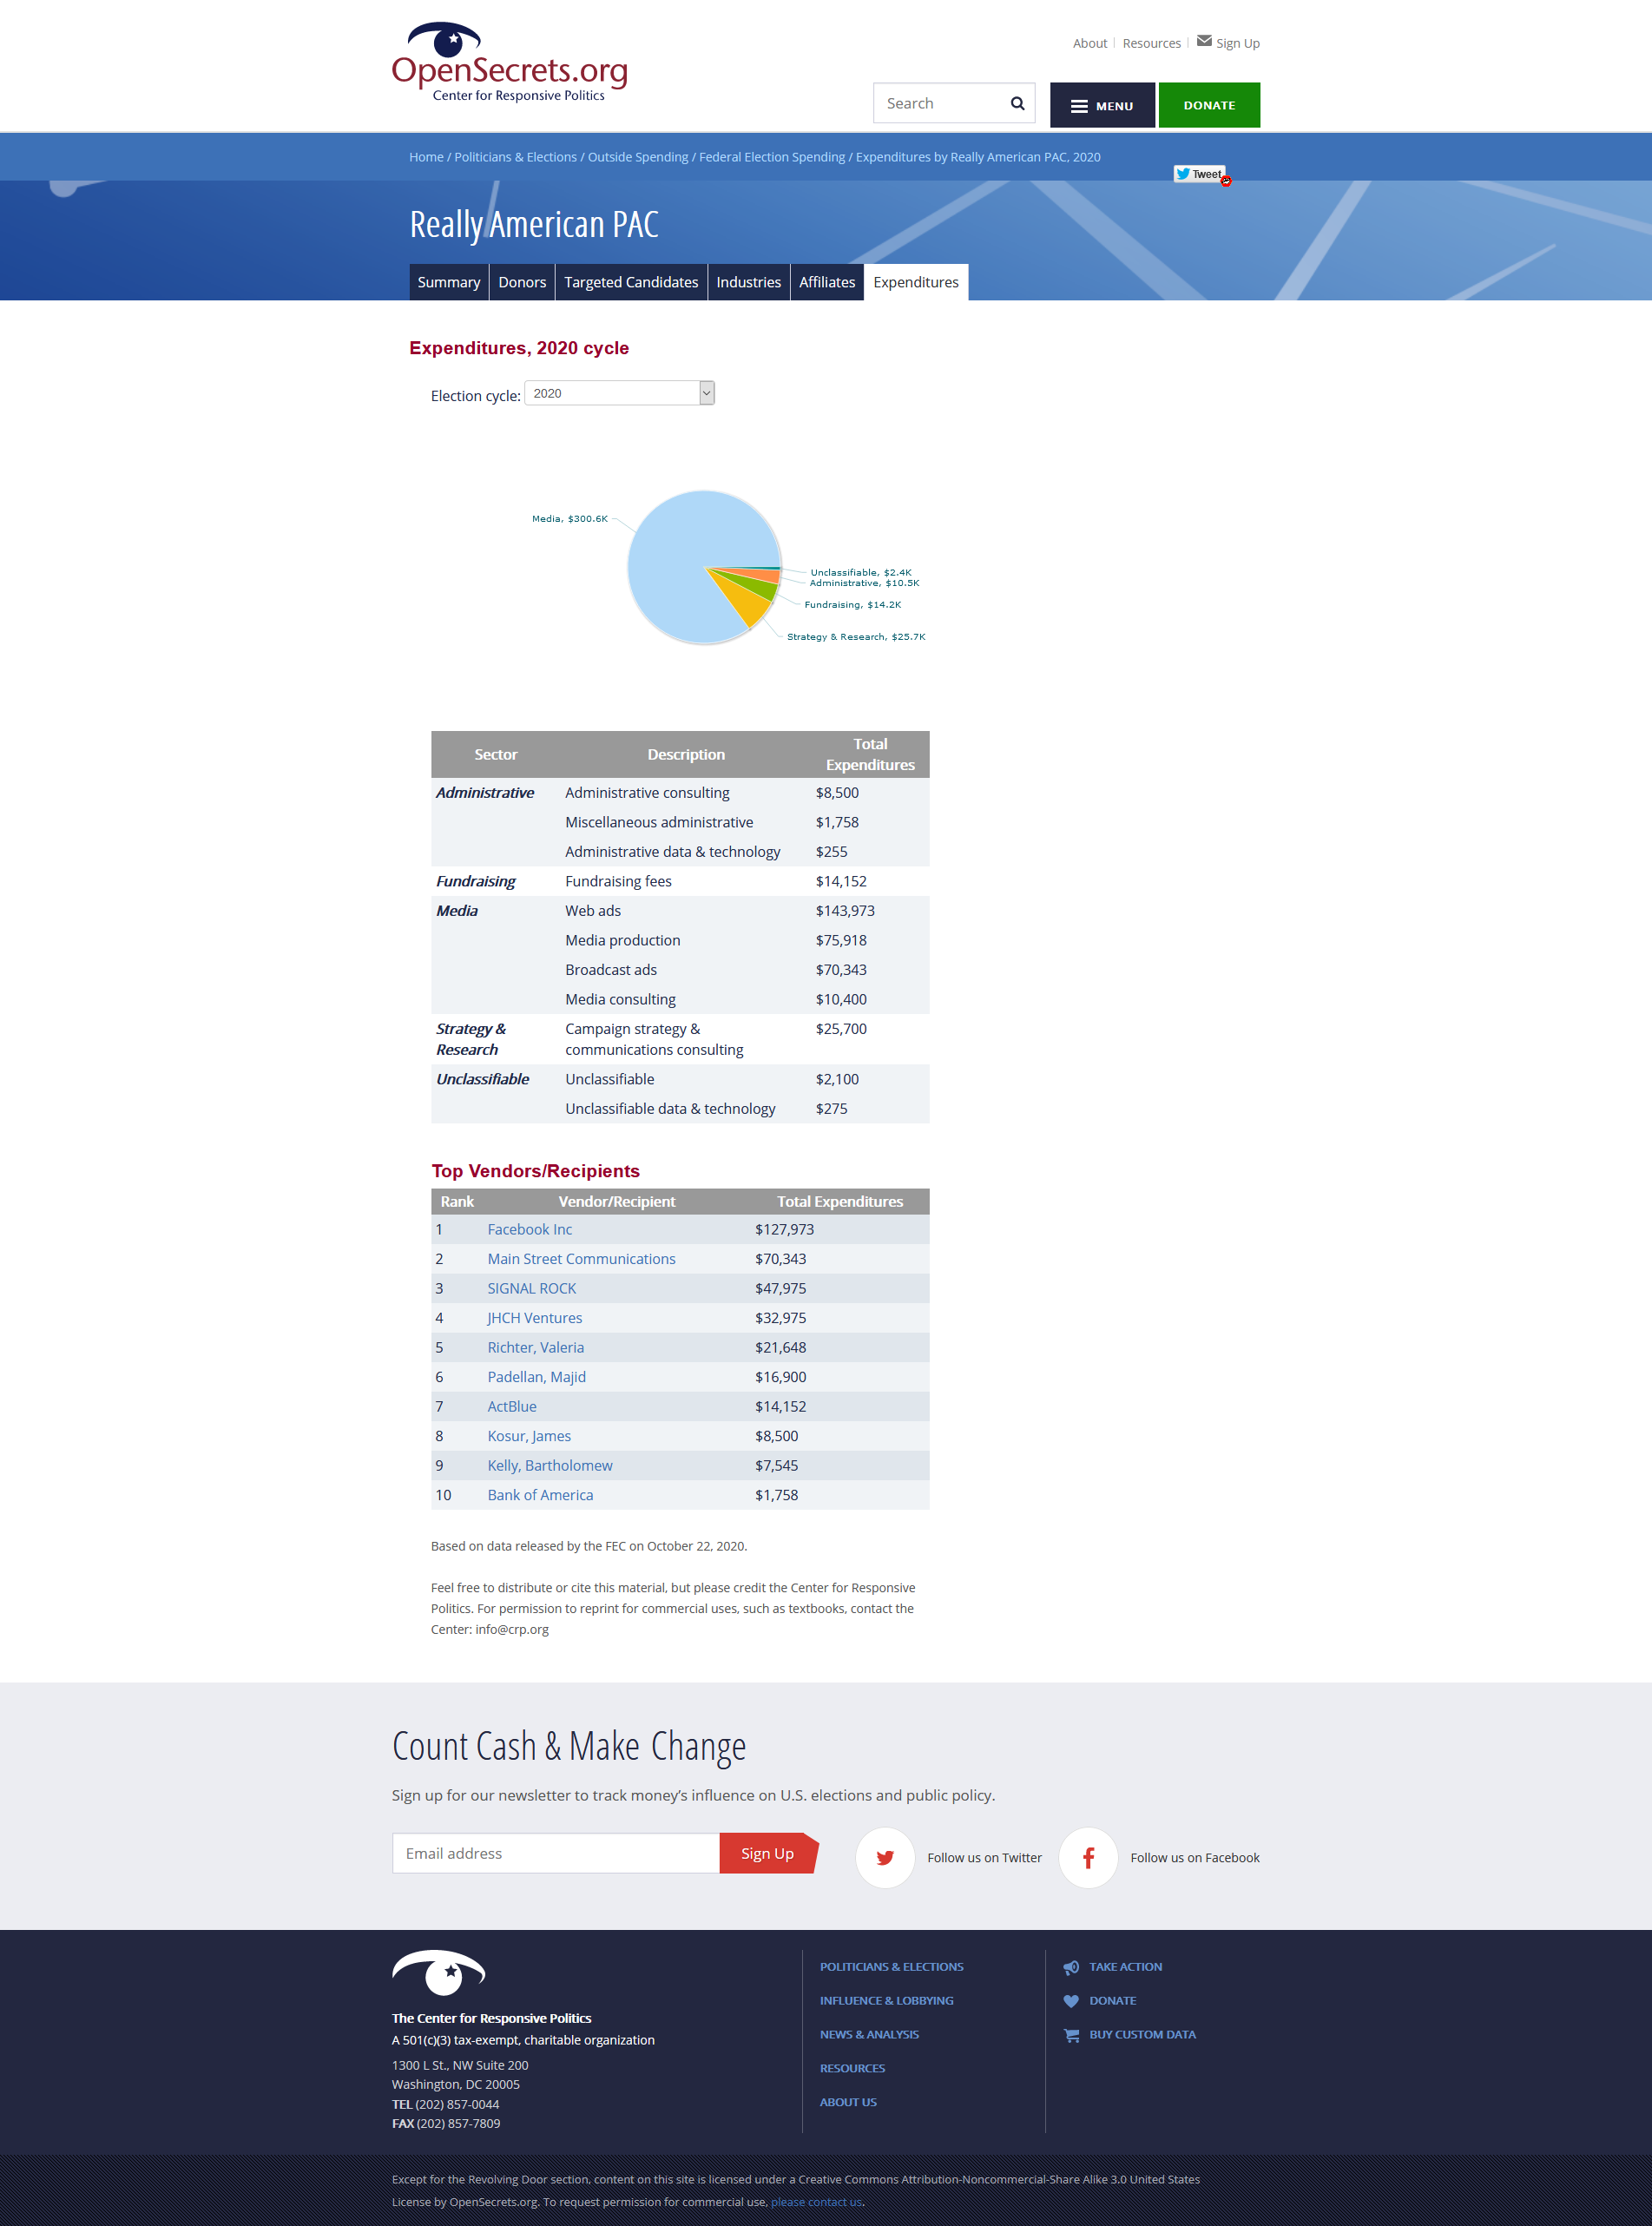Click in the Search input field
Screen dimensions: 1652x2226
tap(942, 103)
